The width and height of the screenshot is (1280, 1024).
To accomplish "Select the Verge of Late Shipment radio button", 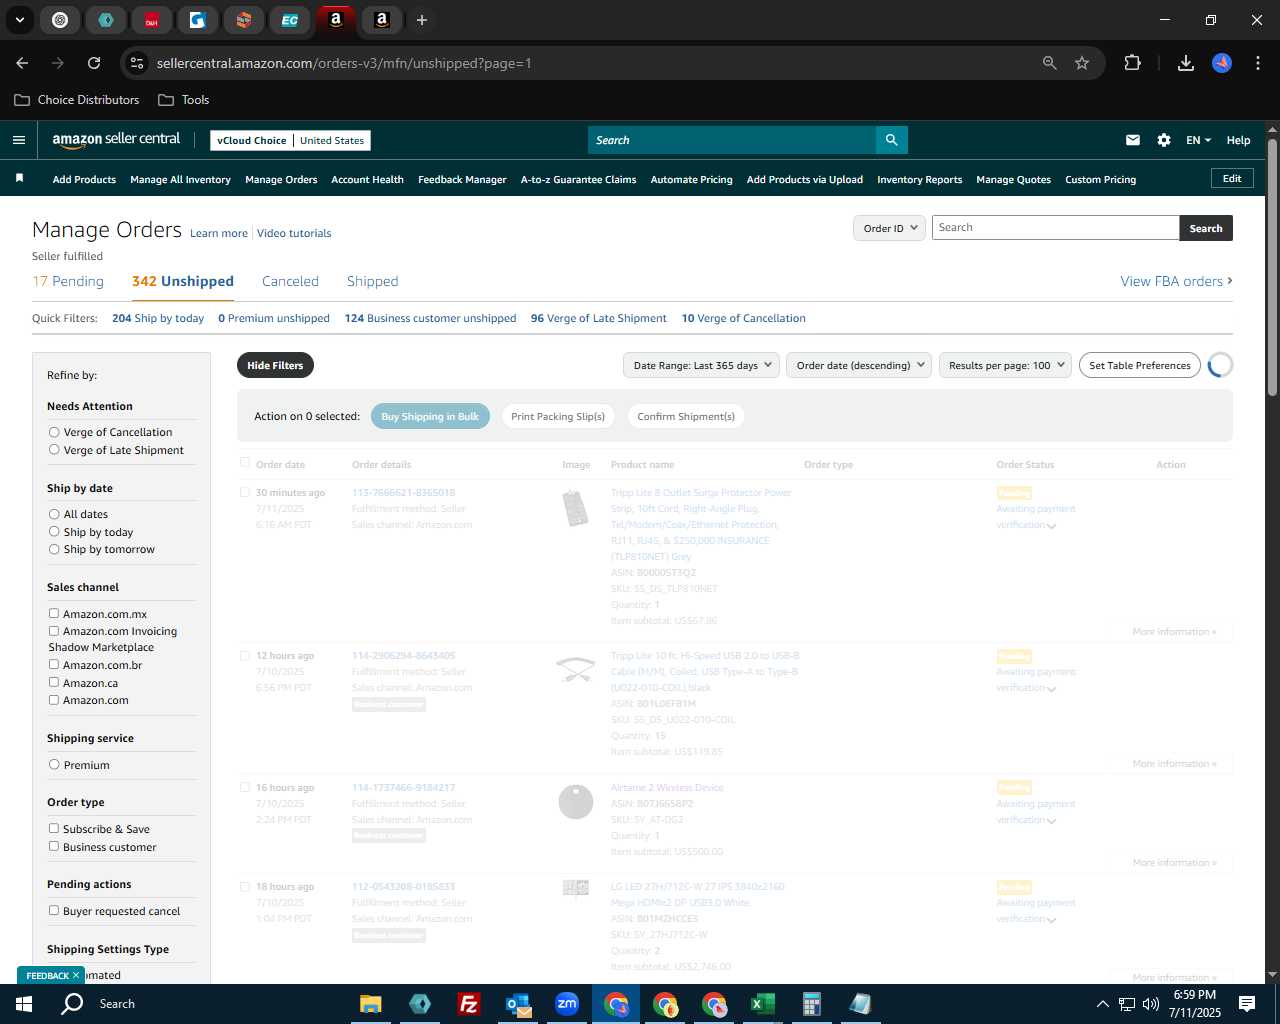I will [54, 450].
